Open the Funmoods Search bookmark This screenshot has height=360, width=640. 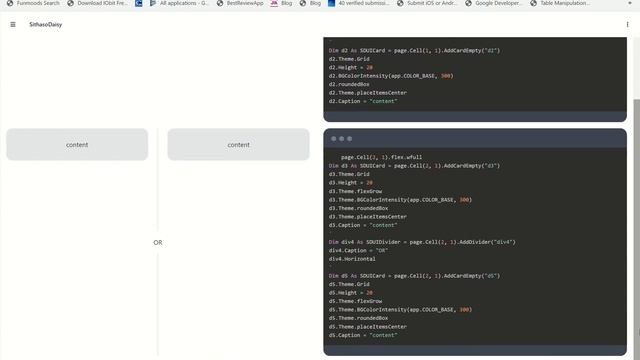33,3
